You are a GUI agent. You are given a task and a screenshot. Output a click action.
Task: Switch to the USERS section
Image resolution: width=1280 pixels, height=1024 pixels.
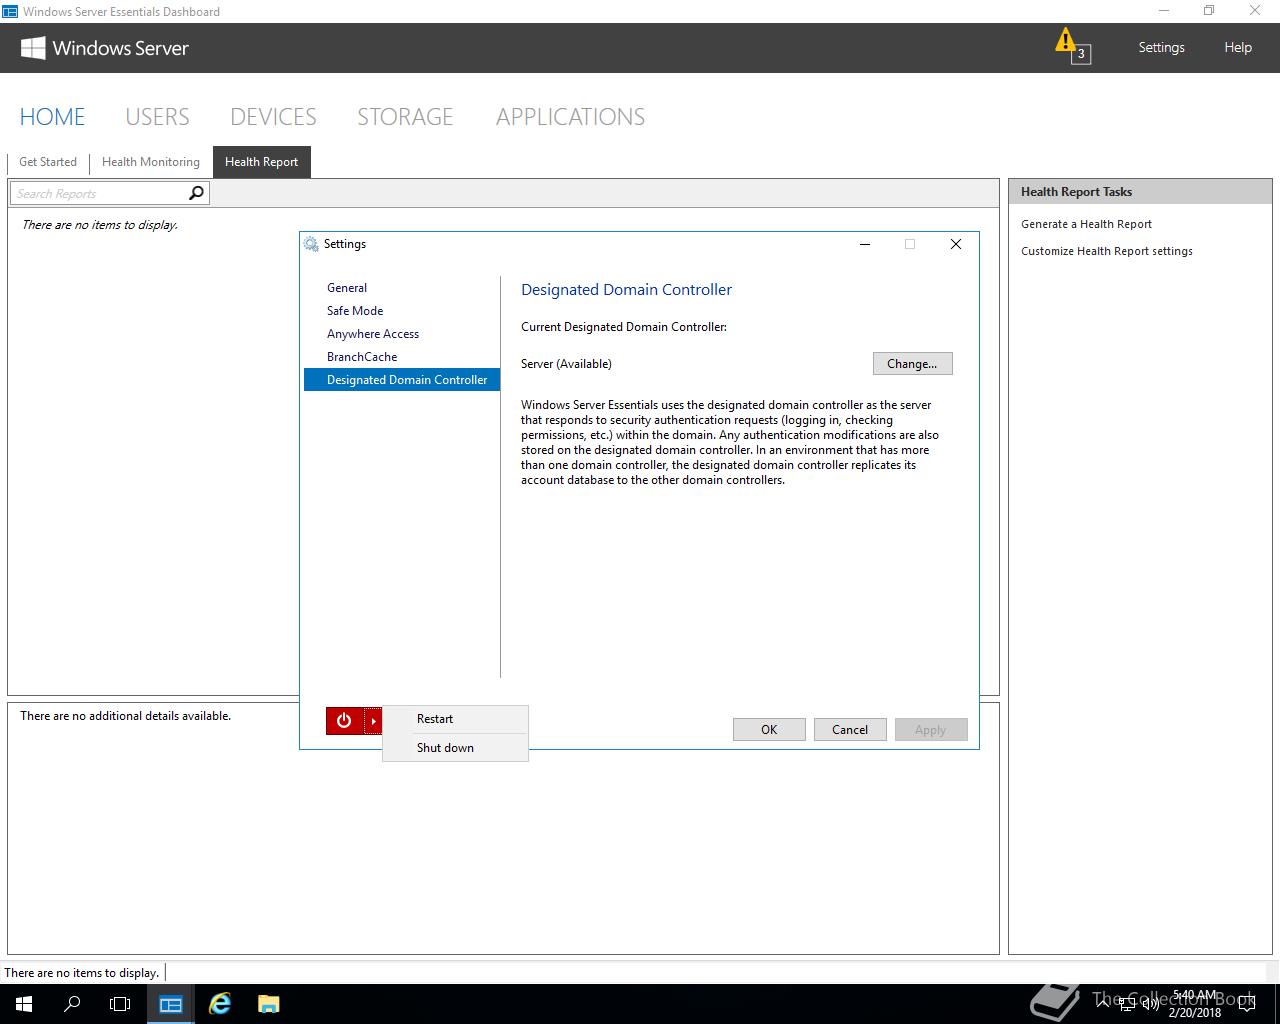click(x=157, y=117)
